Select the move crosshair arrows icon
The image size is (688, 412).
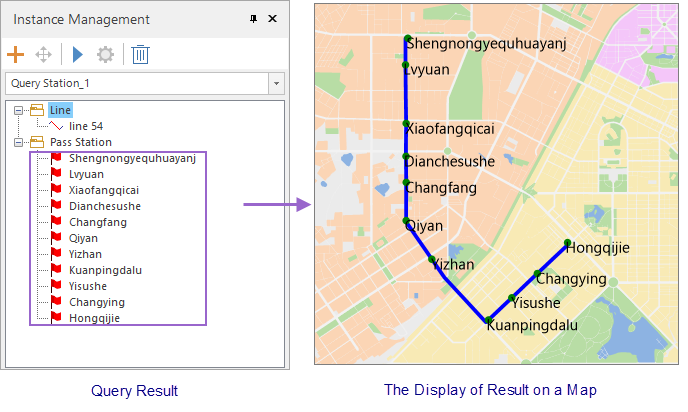[43, 55]
